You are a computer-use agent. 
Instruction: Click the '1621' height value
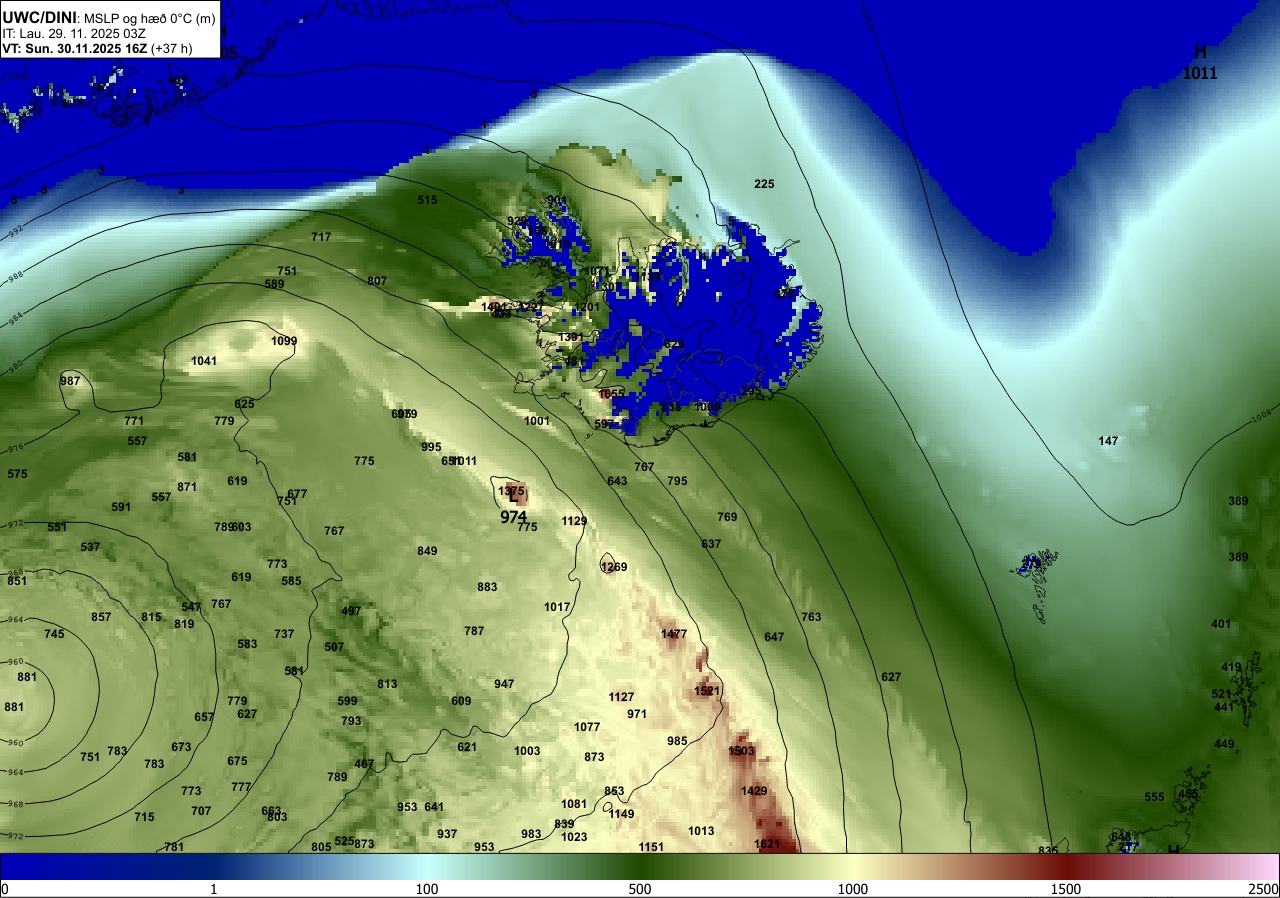point(767,844)
